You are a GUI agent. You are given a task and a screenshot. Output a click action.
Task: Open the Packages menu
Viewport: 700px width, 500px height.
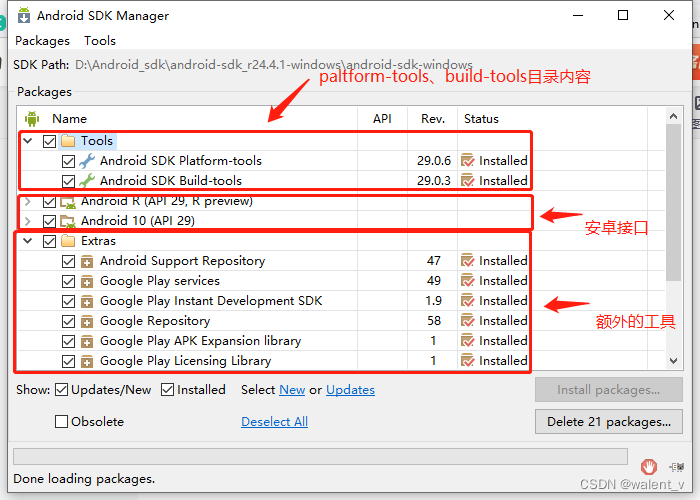(x=42, y=41)
